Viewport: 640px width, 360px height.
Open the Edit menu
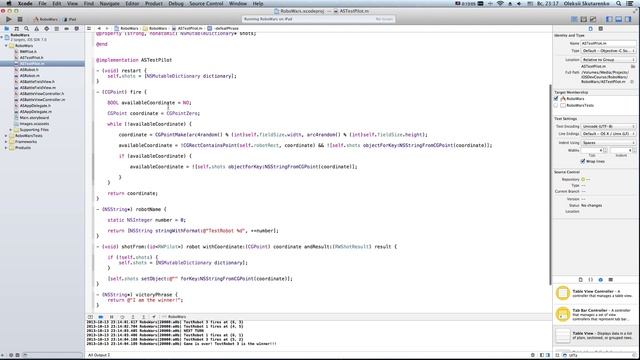57,3
